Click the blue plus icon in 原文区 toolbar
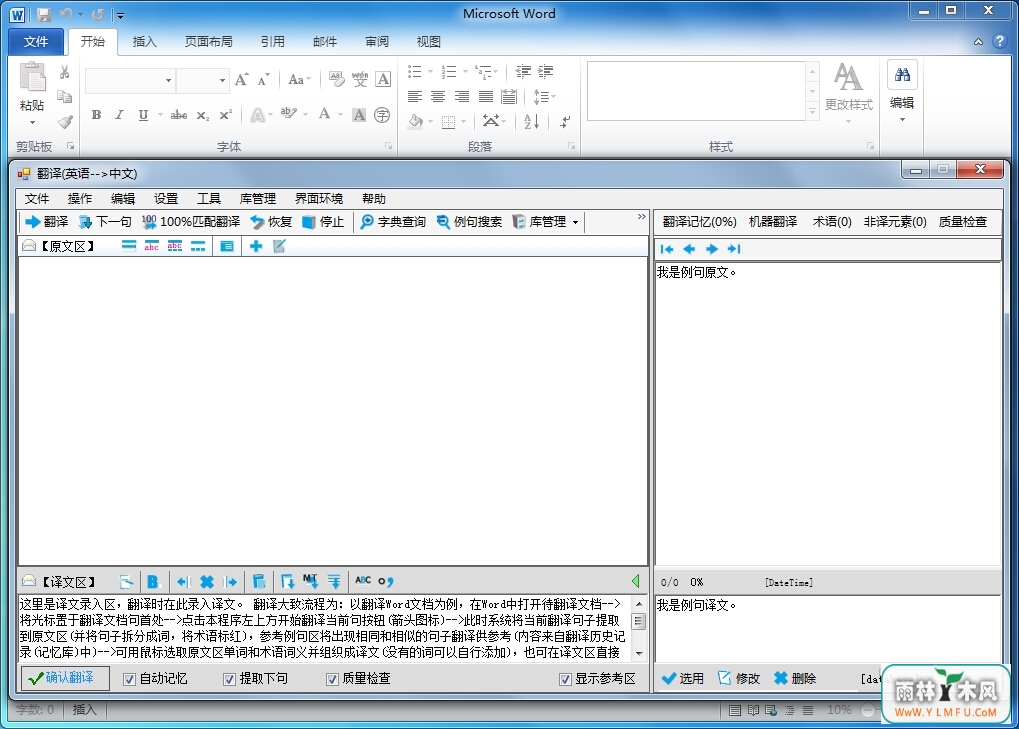This screenshot has width=1019, height=729. [x=256, y=246]
